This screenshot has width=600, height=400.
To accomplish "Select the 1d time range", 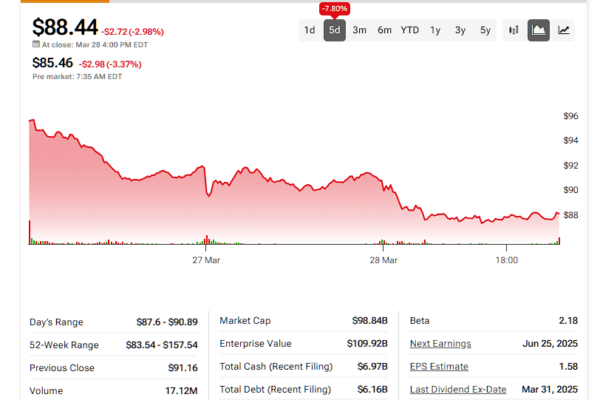I will (309, 30).
